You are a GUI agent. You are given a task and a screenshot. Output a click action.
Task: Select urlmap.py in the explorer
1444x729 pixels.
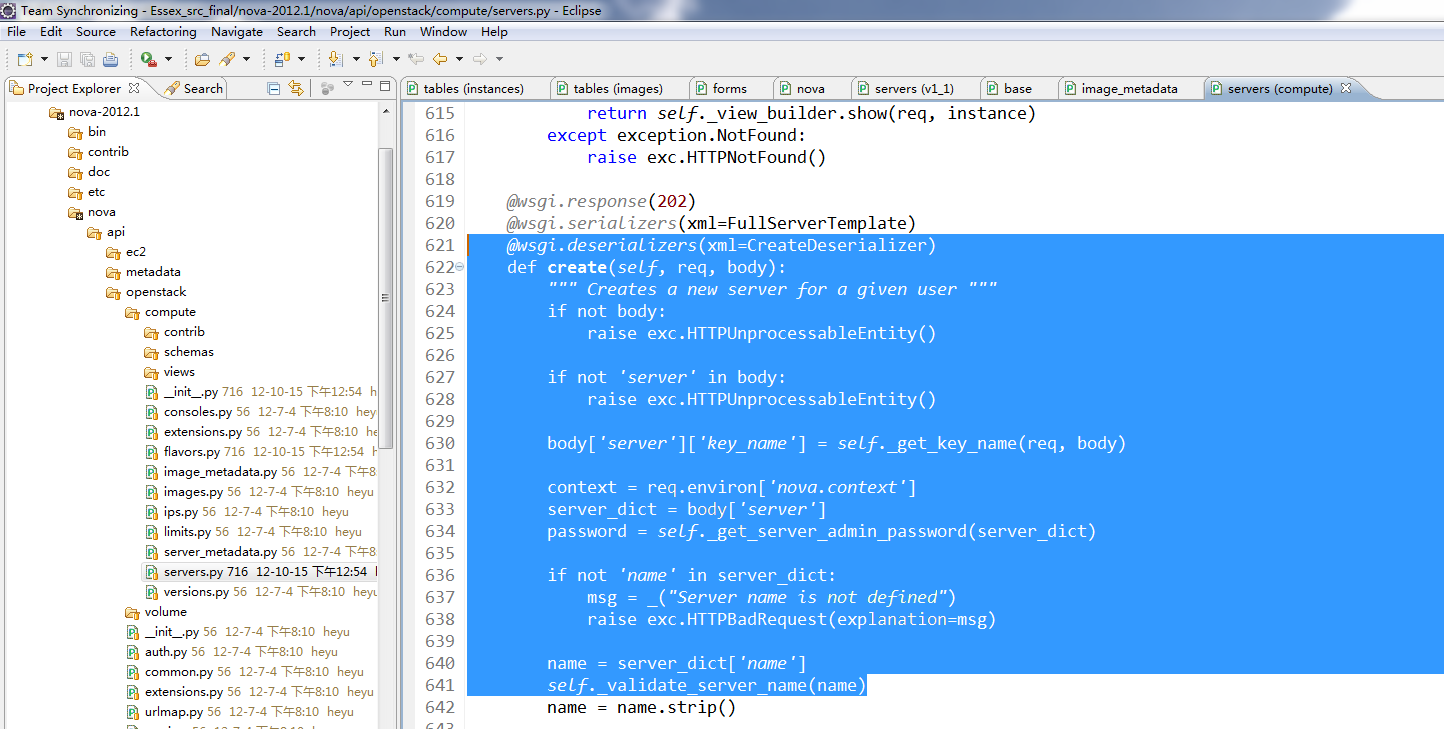pyautogui.click(x=174, y=712)
